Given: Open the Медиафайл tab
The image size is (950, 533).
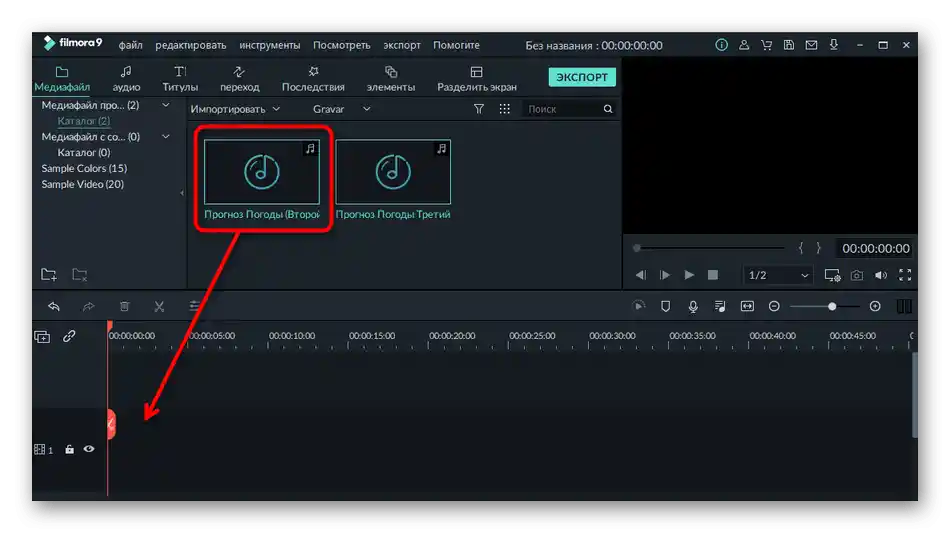Looking at the screenshot, I should pyautogui.click(x=62, y=79).
